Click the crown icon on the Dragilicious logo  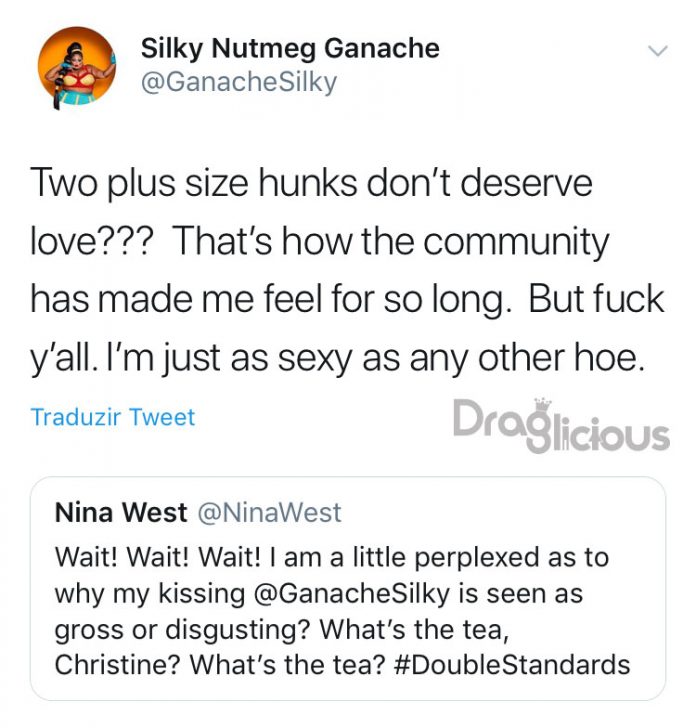tap(542, 403)
